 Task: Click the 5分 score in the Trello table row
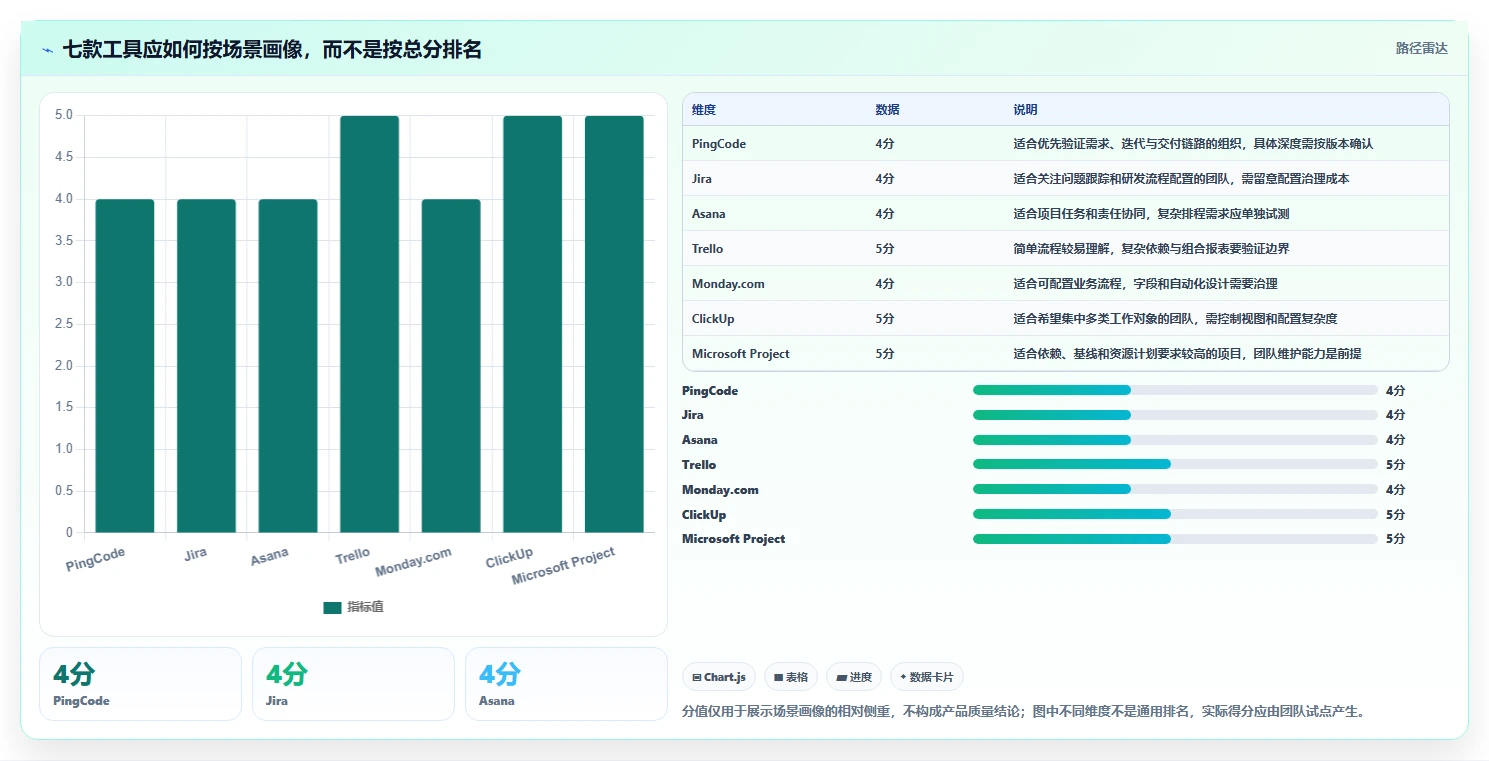coord(885,249)
